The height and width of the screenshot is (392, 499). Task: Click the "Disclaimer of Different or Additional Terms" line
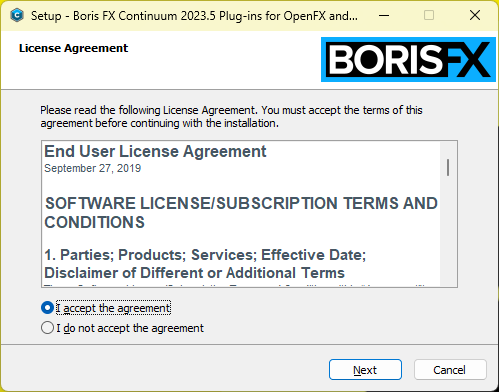point(194,273)
